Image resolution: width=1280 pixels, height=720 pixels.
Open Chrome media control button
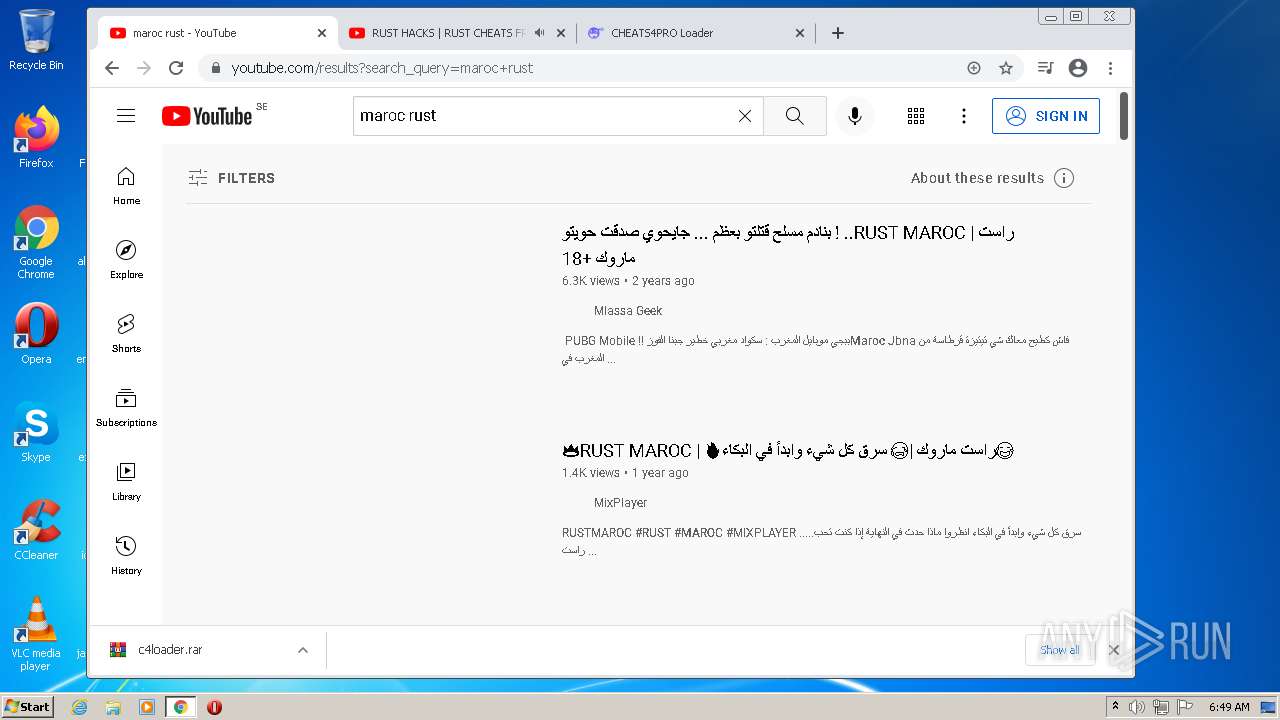tap(1045, 68)
